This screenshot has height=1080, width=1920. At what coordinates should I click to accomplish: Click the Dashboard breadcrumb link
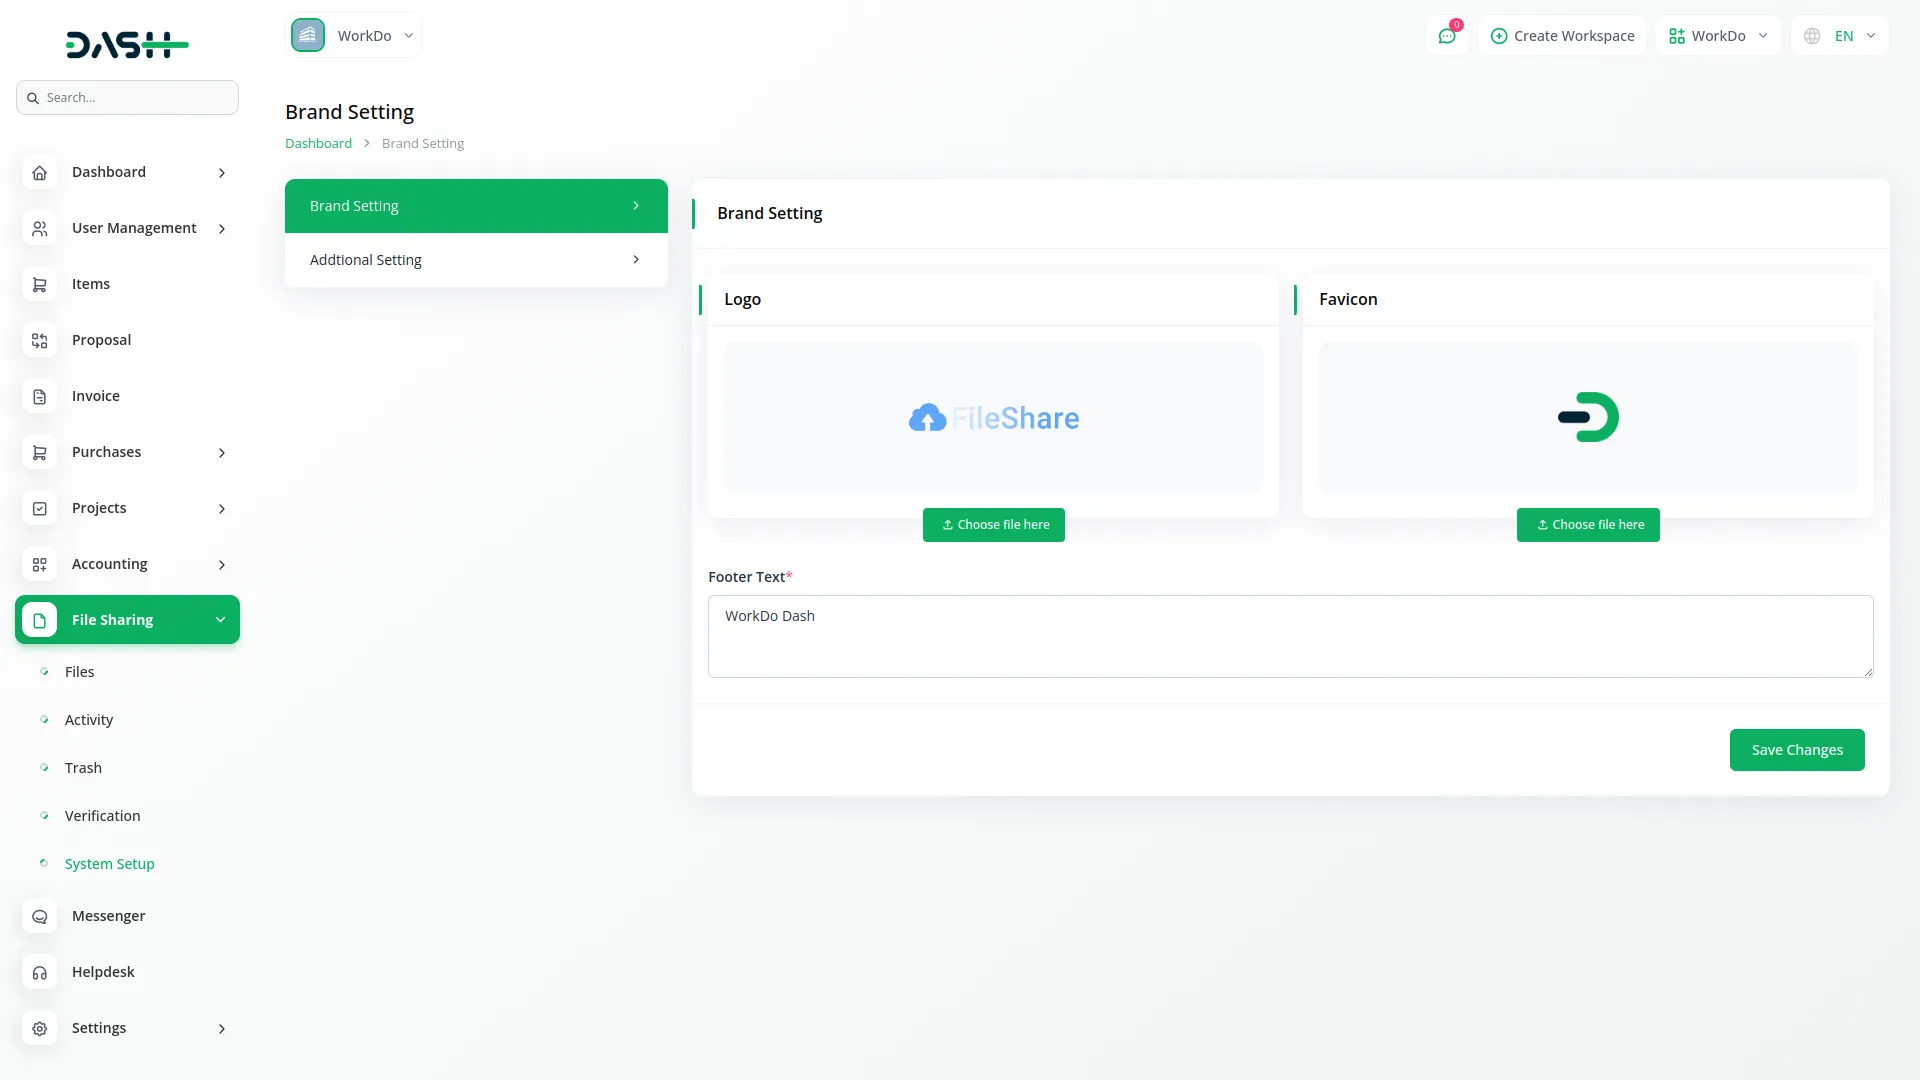pos(318,144)
